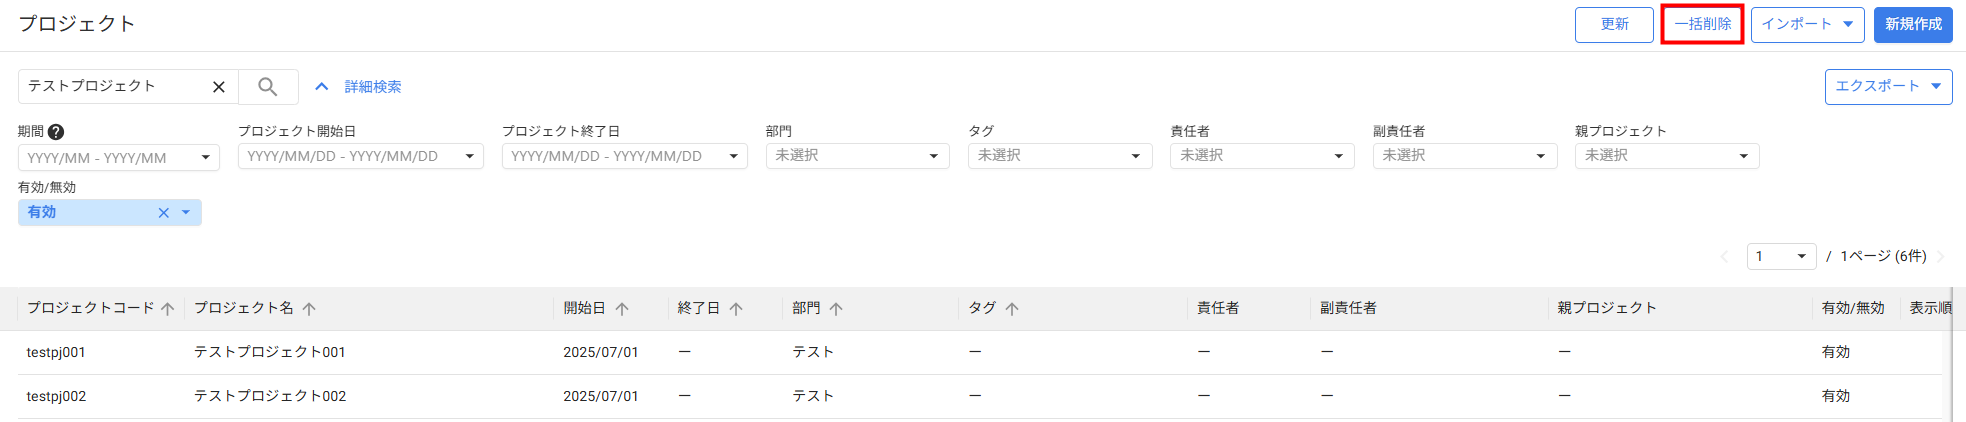The image size is (1966, 422).
Task: Click the 新規作成 button
Action: tap(1913, 24)
